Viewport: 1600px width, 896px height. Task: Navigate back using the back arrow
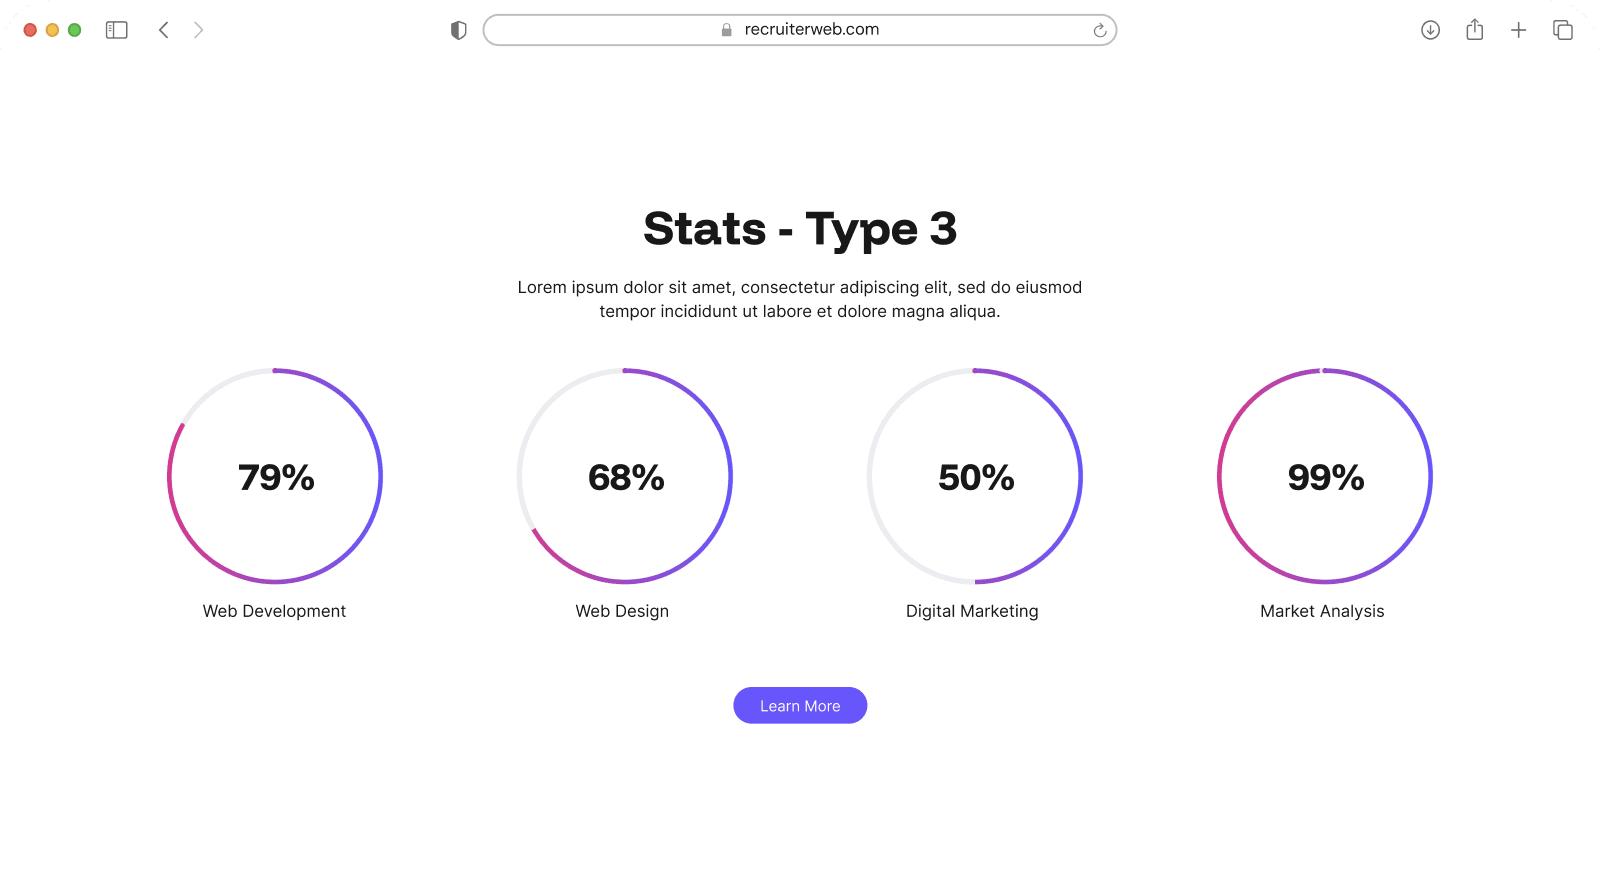163,29
